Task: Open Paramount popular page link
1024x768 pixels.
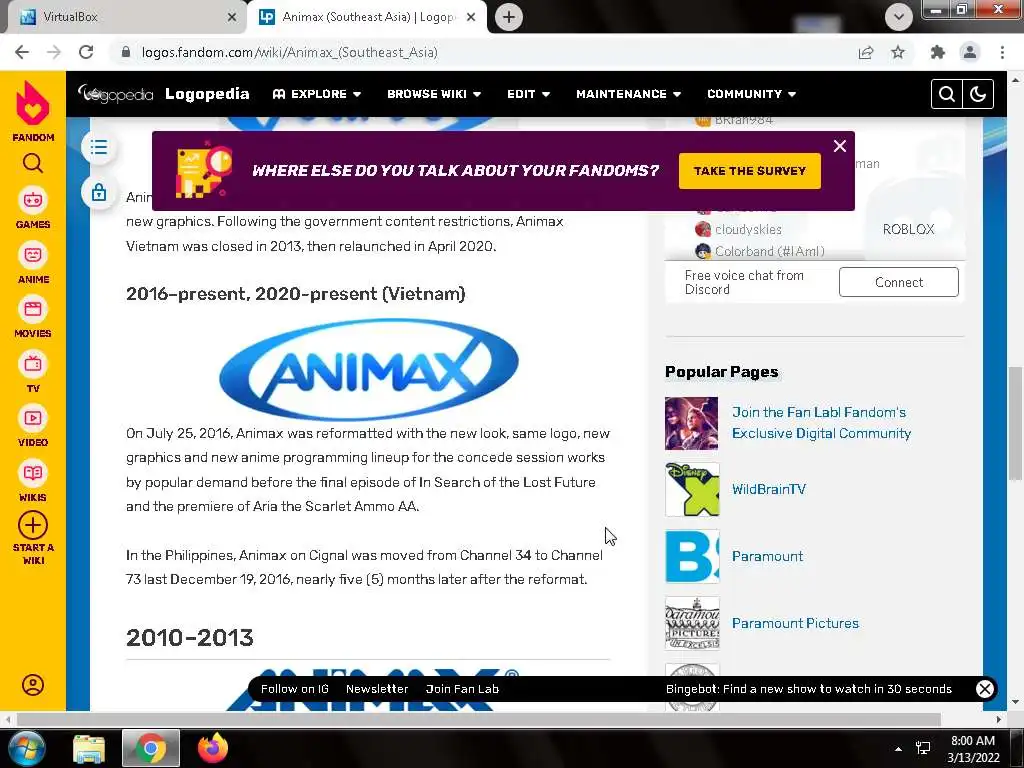Action: [767, 556]
